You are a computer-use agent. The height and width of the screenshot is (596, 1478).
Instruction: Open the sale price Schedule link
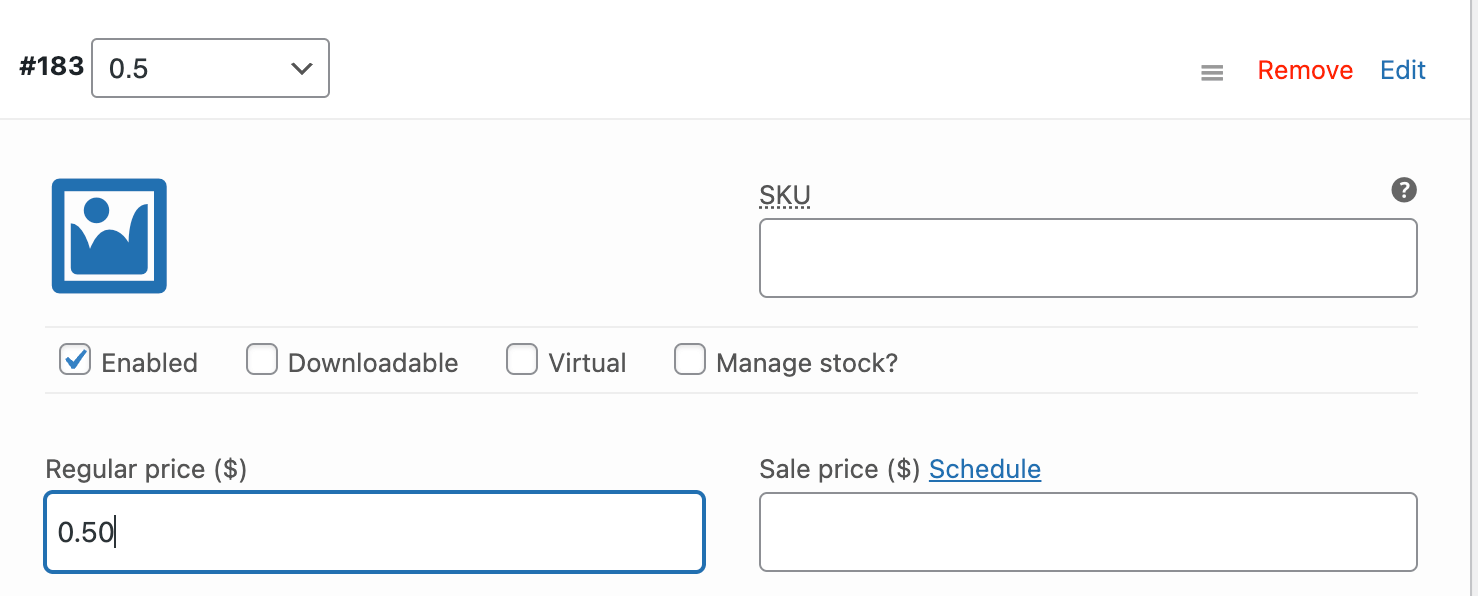[985, 469]
